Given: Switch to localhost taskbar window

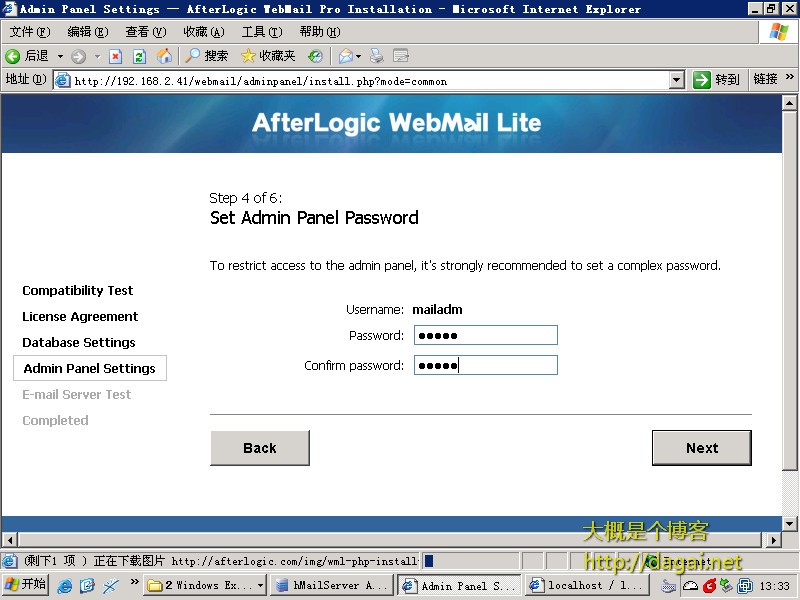Looking at the screenshot, I should tap(587, 585).
